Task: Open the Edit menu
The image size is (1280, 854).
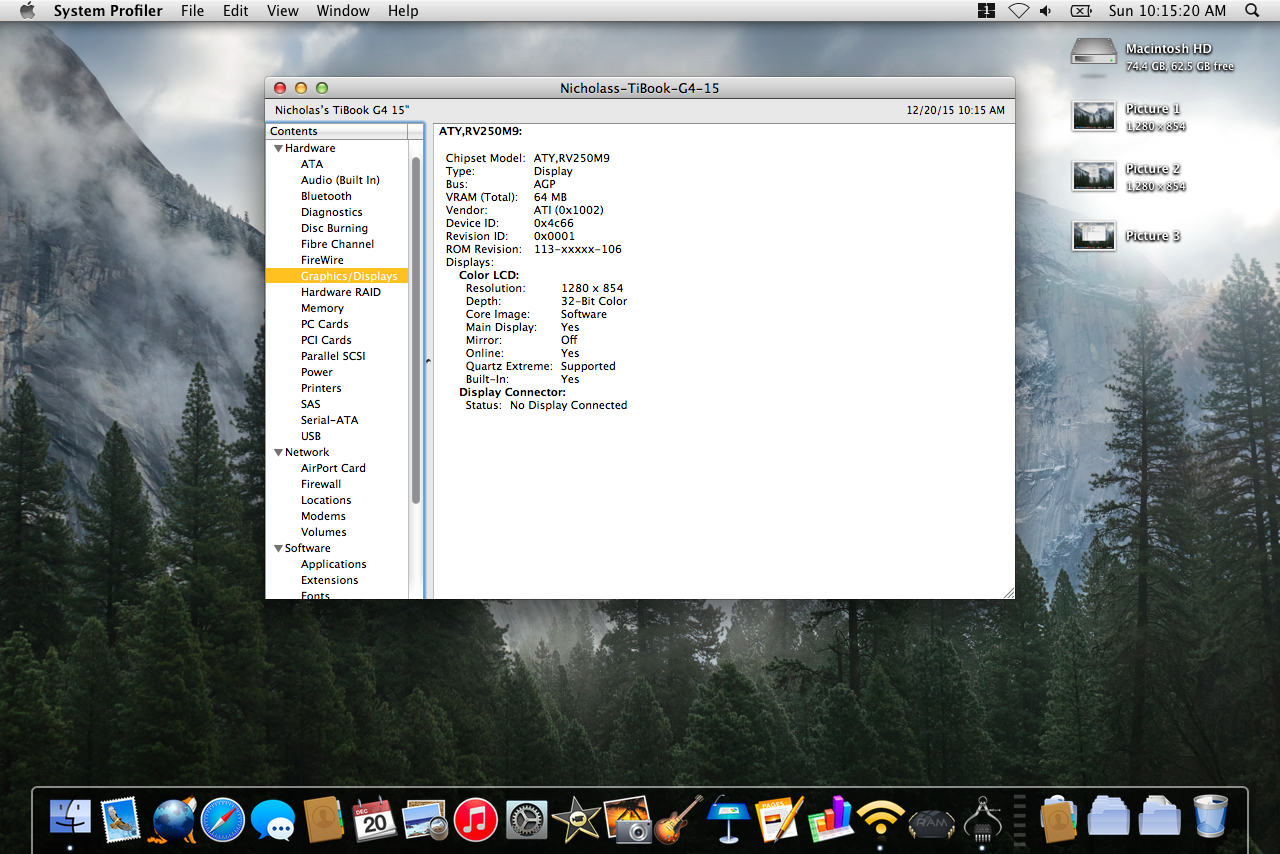Action: tap(236, 11)
